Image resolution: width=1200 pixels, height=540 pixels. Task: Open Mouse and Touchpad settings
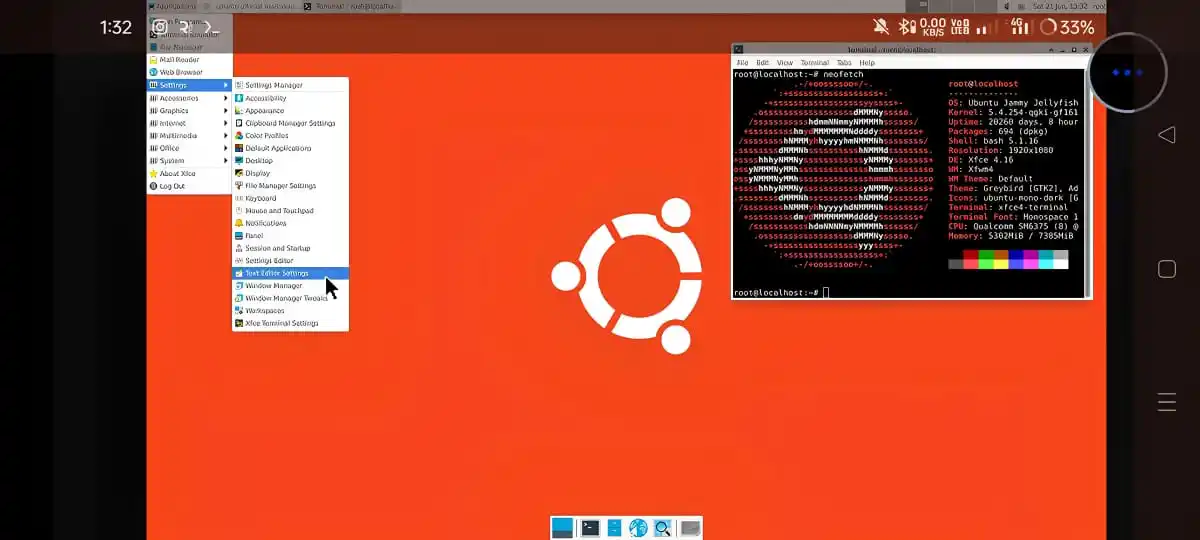tap(290, 211)
